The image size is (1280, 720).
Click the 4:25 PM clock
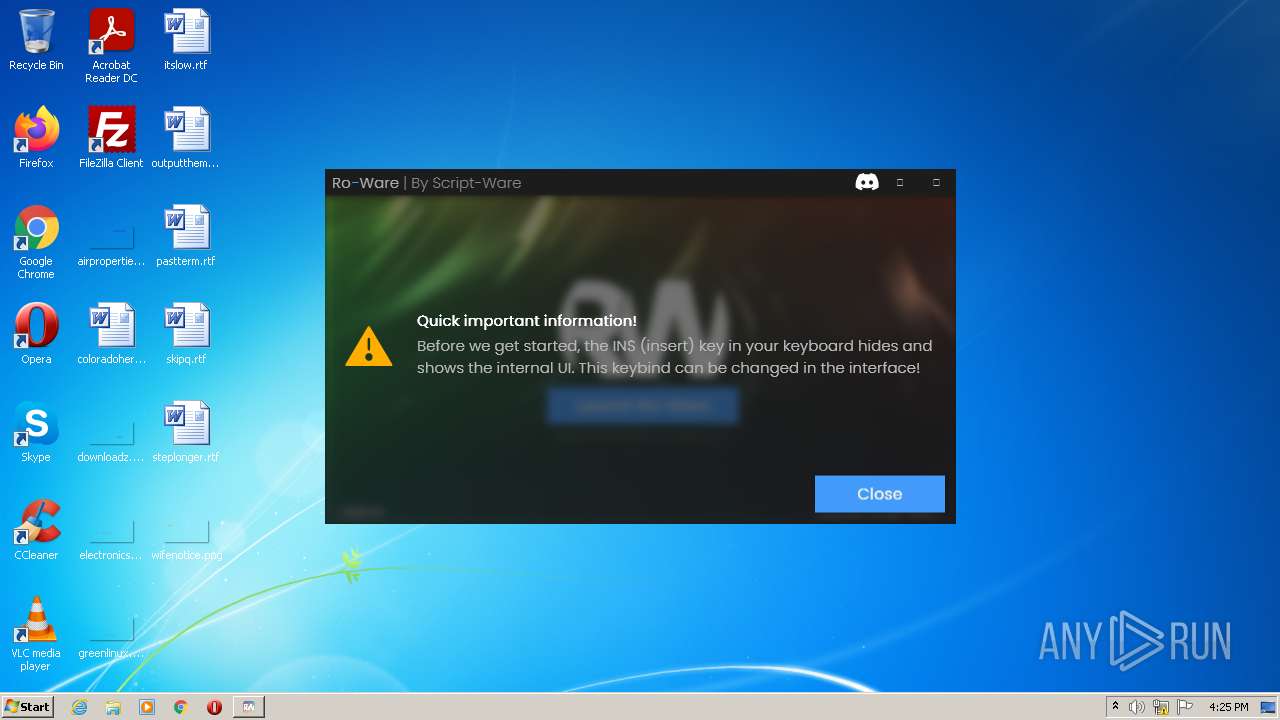click(1228, 707)
